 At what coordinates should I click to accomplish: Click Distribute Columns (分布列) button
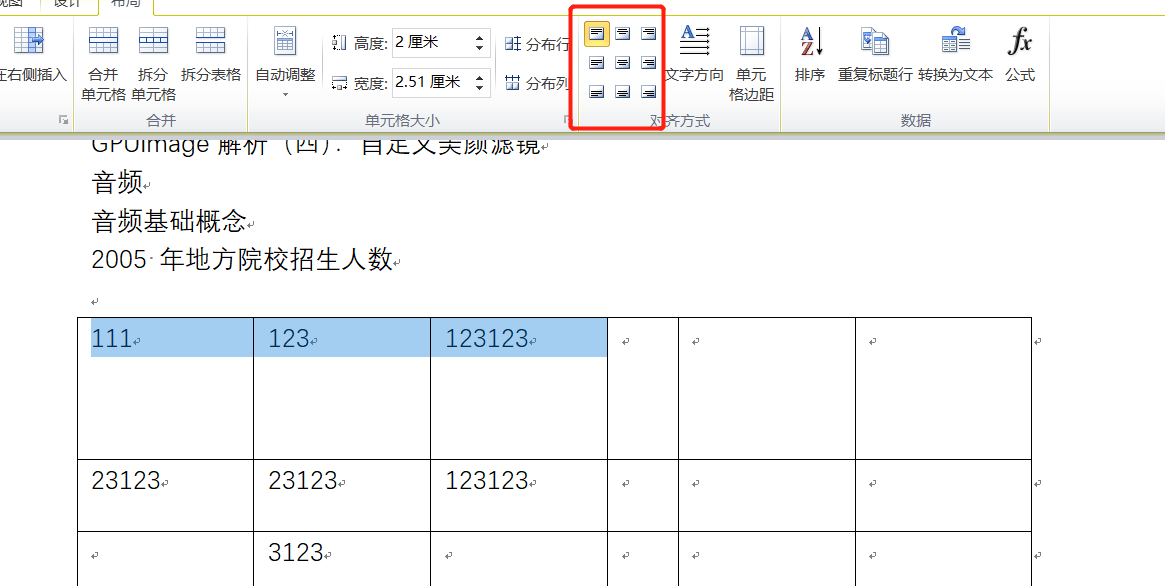pos(537,83)
